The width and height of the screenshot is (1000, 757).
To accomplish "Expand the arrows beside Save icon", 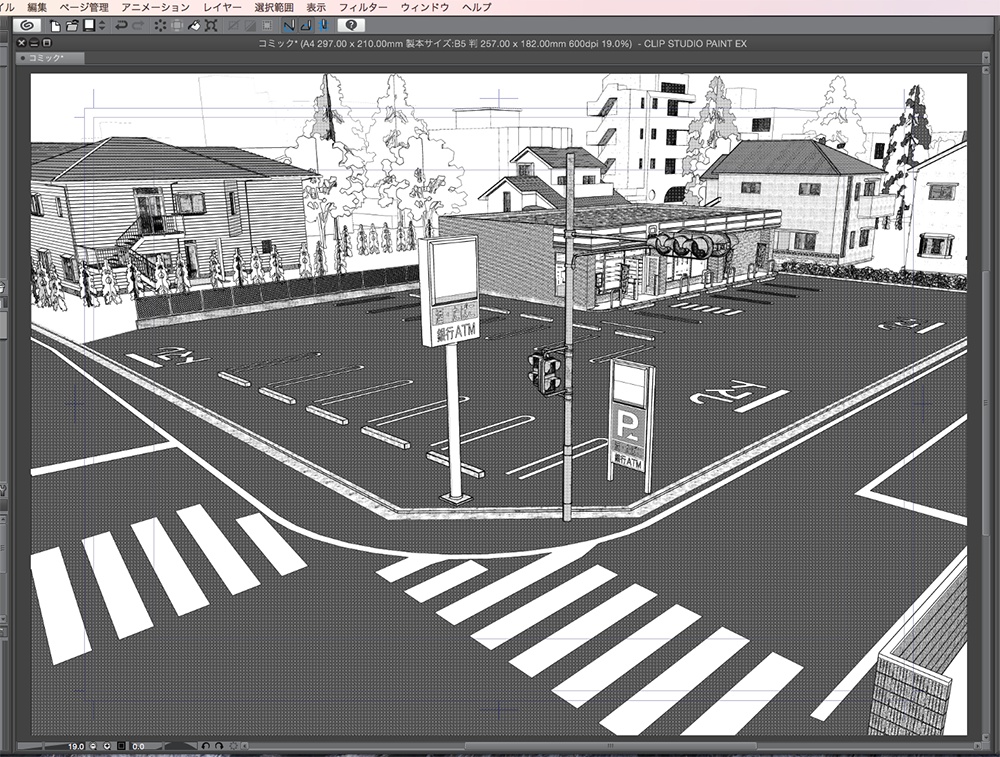I will tap(101, 25).
